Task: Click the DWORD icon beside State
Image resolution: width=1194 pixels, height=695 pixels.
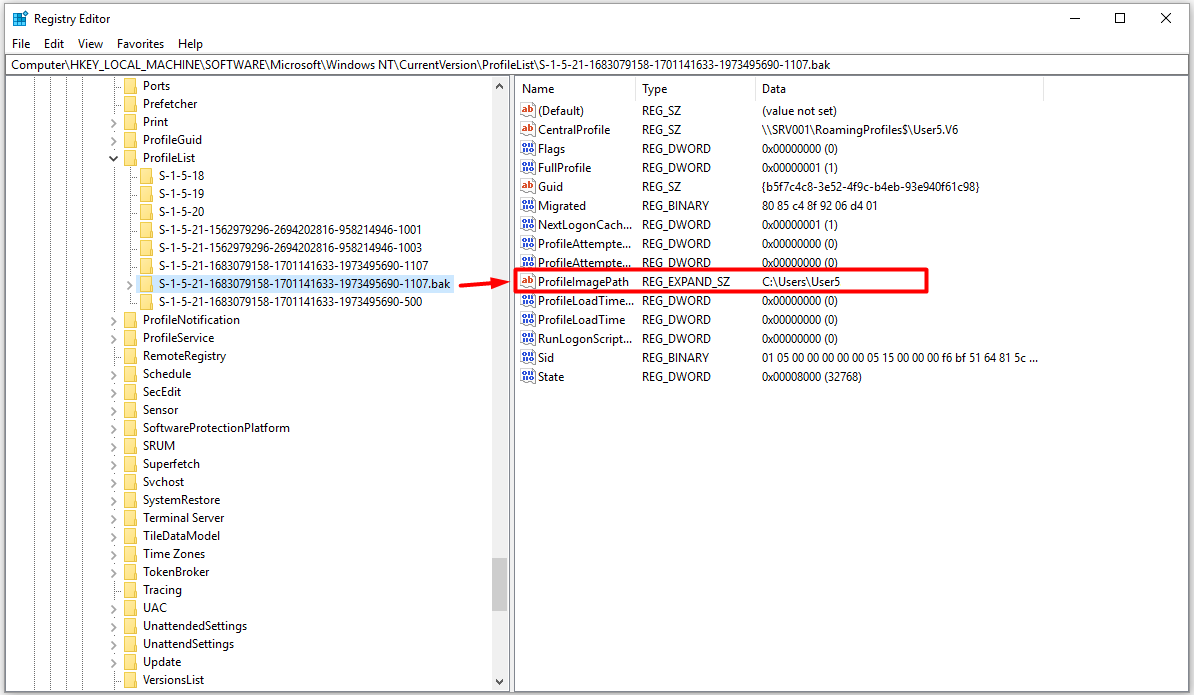Action: click(527, 377)
